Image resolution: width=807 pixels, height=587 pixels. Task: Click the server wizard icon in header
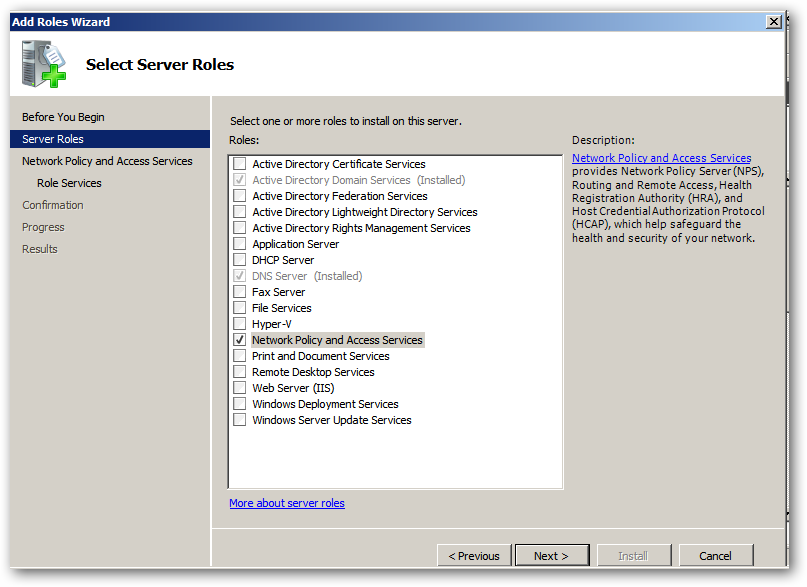[44, 65]
